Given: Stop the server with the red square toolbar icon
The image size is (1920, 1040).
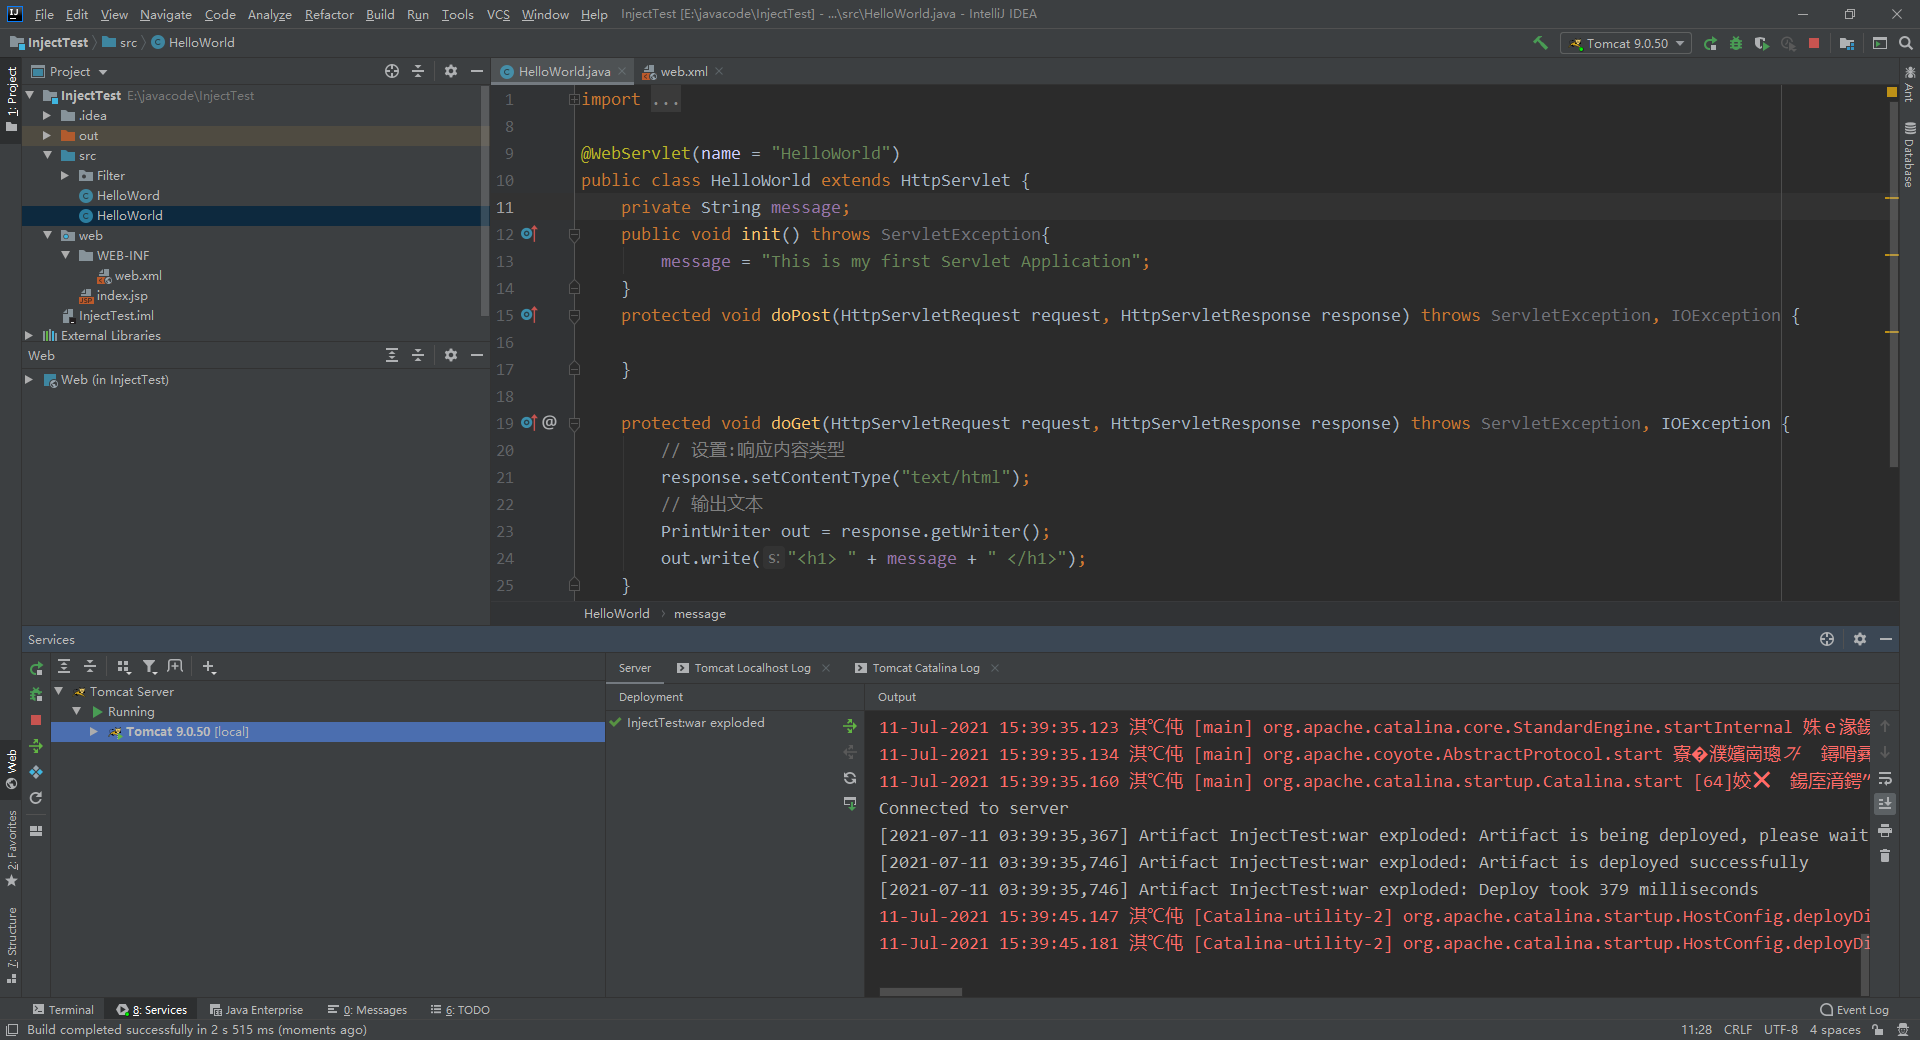Looking at the screenshot, I should 1814,43.
